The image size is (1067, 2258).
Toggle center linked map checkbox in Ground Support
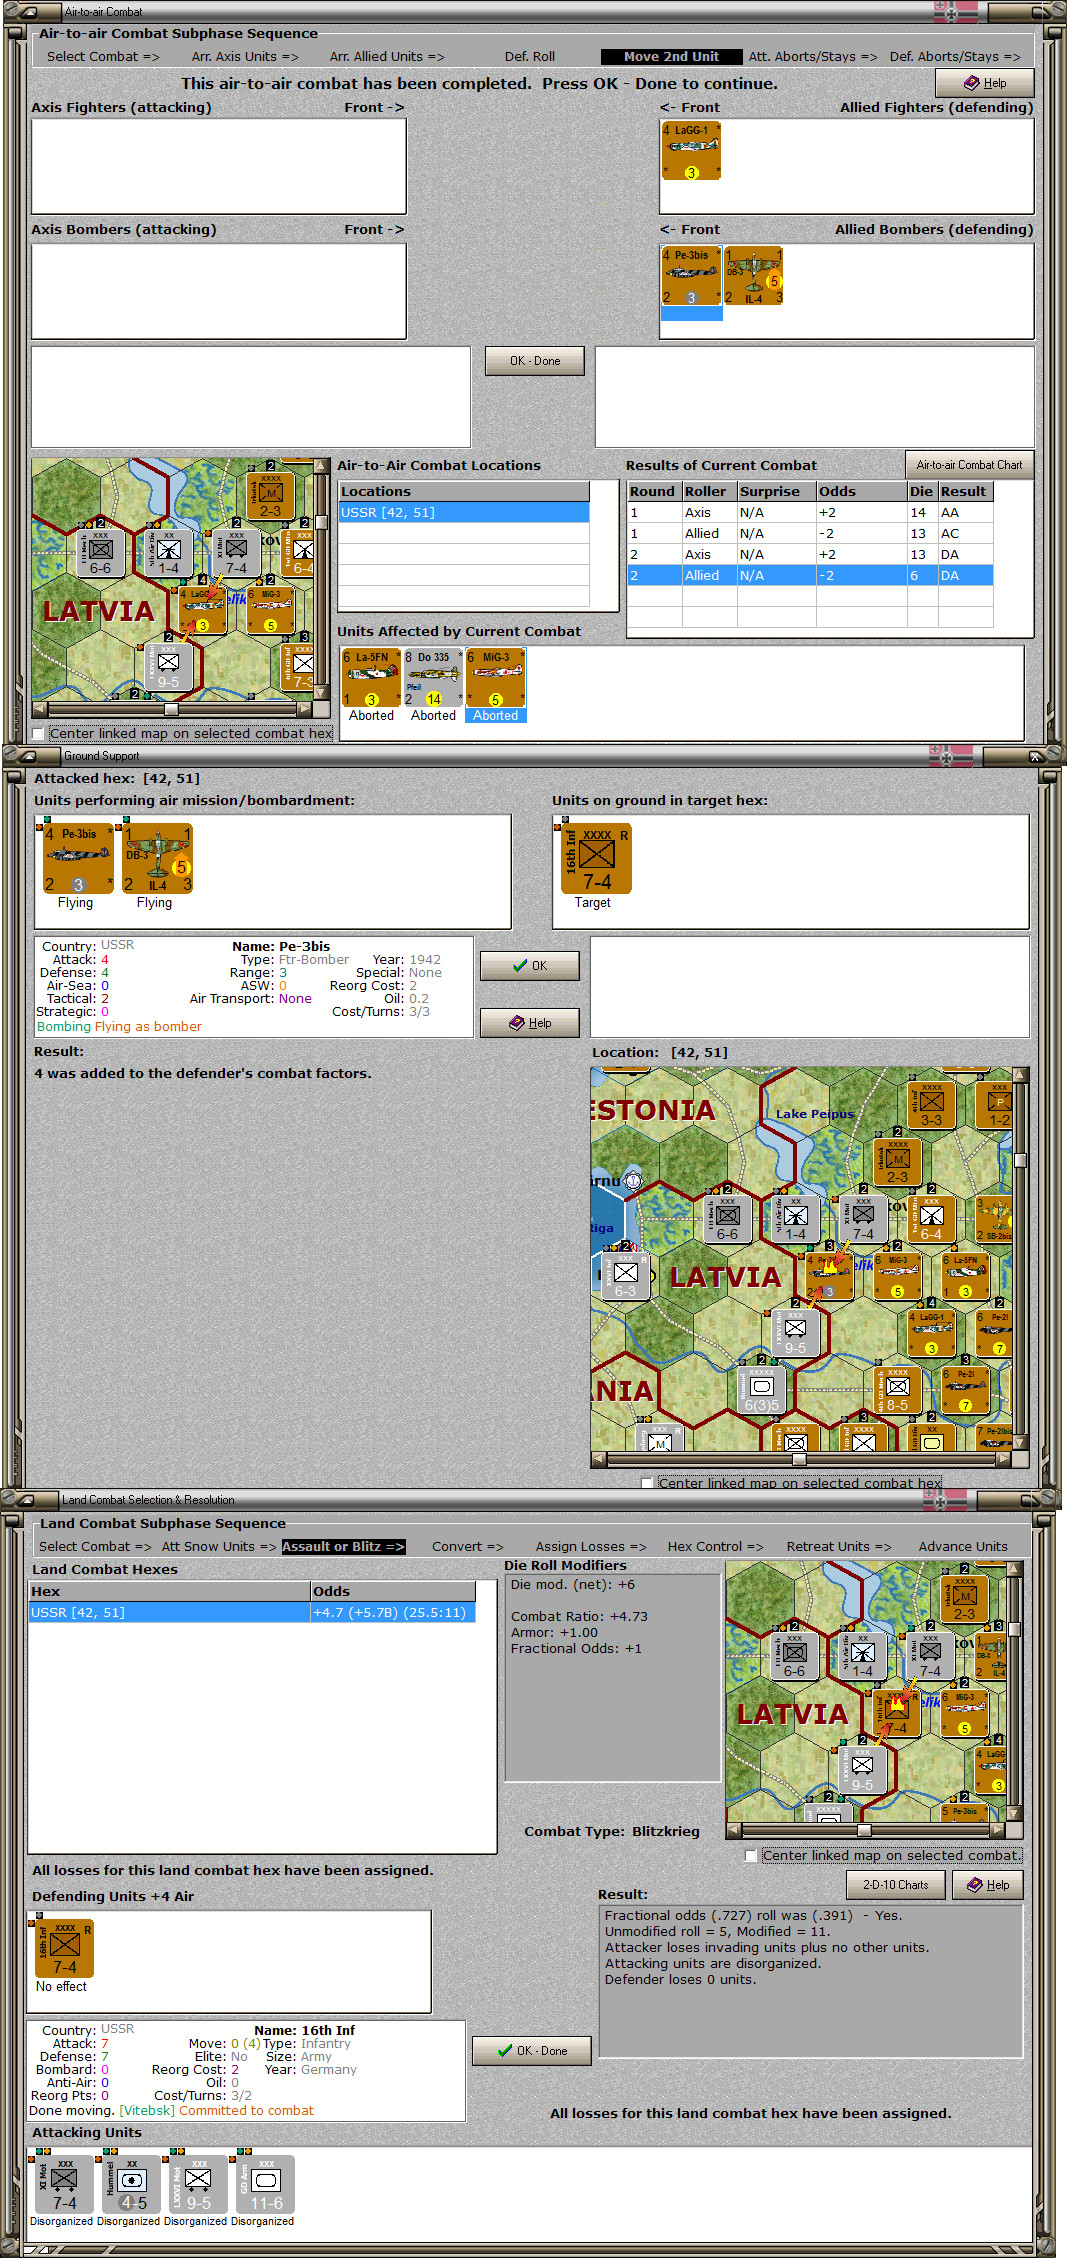647,1483
